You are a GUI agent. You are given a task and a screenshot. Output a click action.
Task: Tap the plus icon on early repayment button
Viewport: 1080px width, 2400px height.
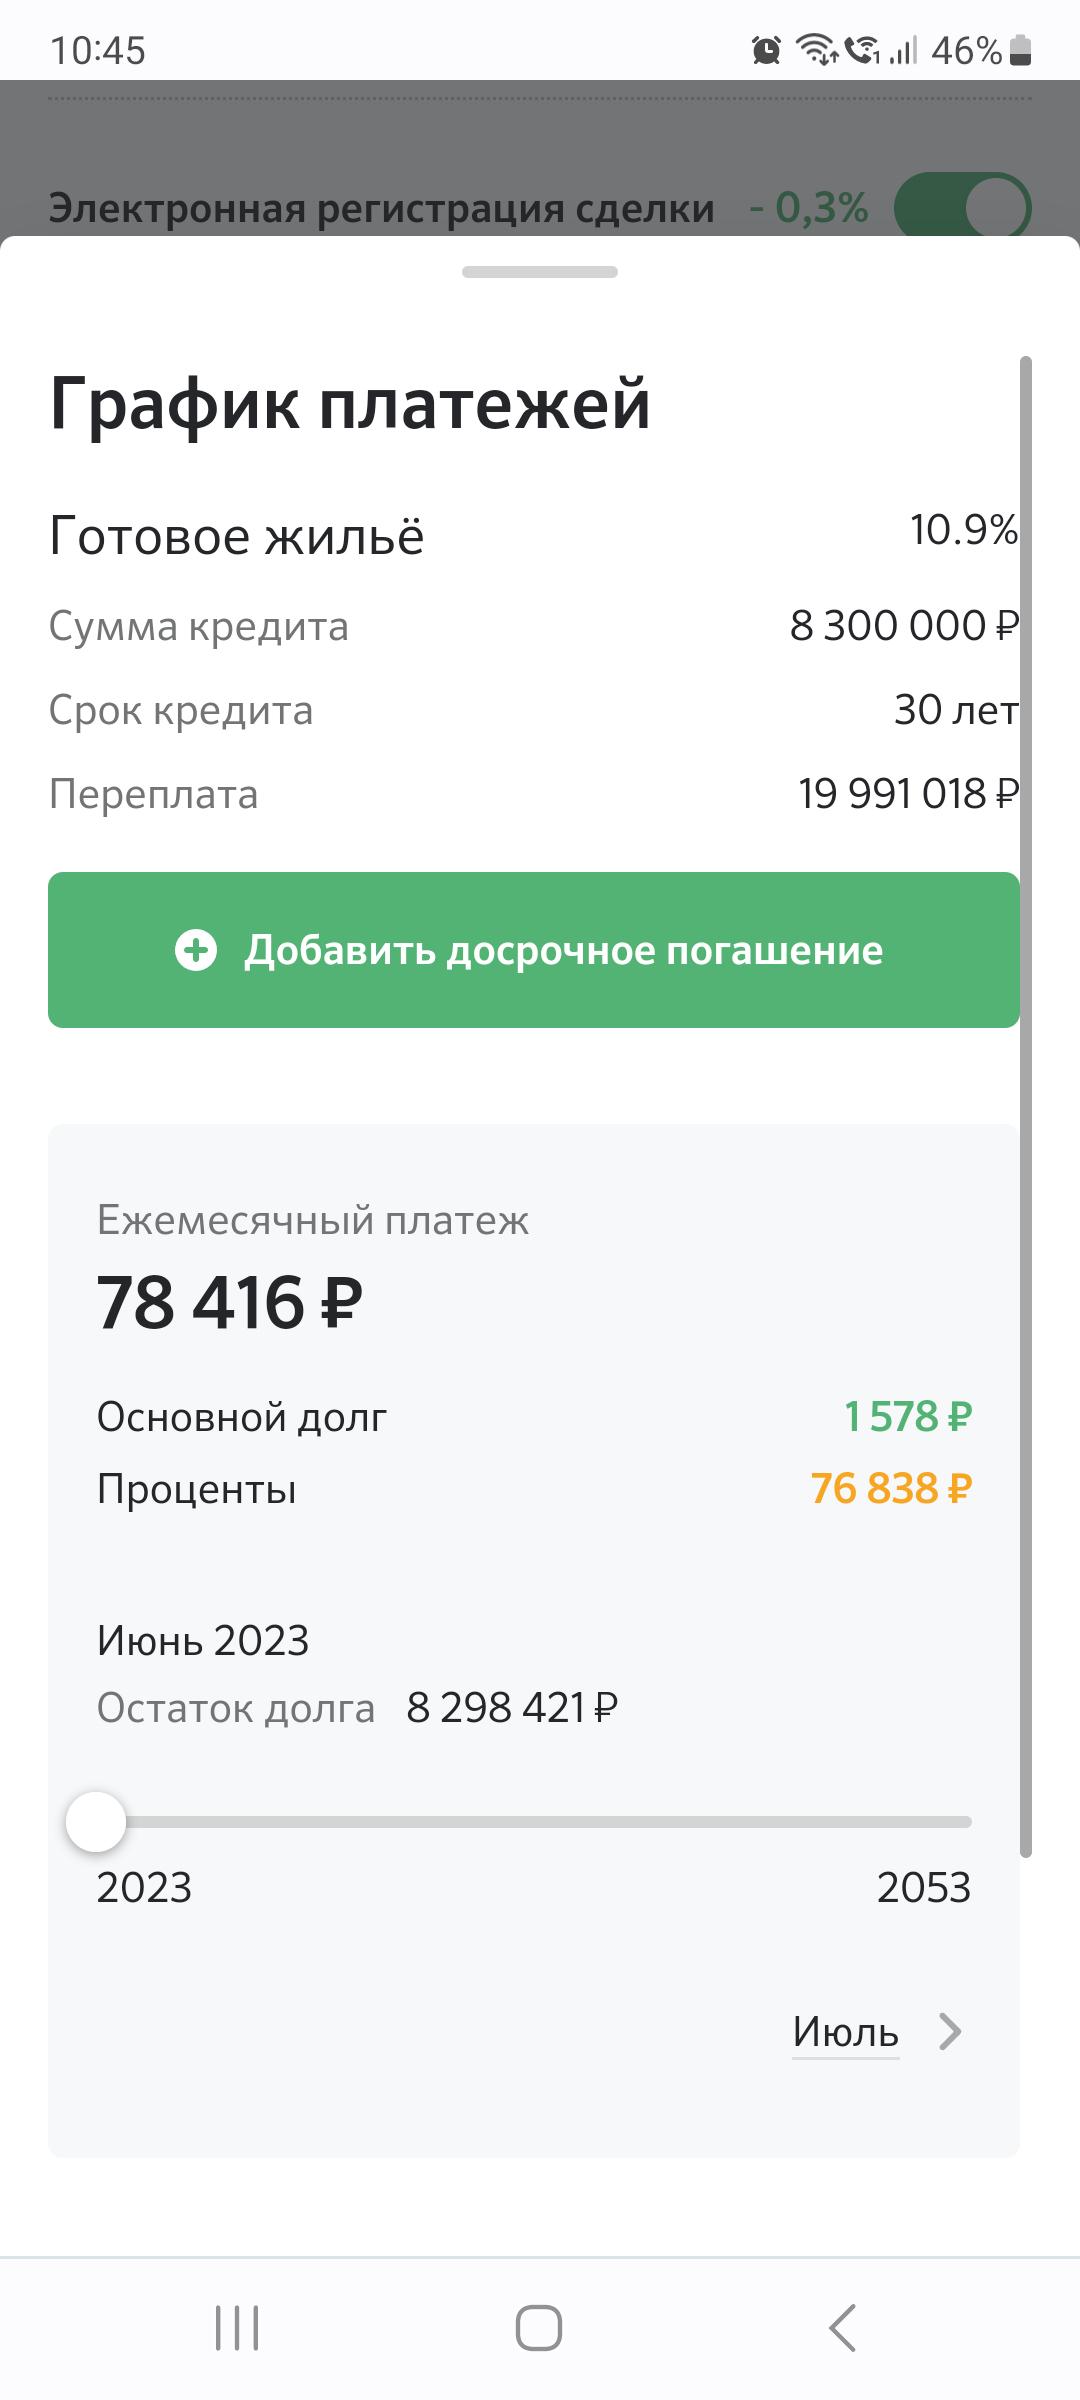pyautogui.click(x=196, y=950)
